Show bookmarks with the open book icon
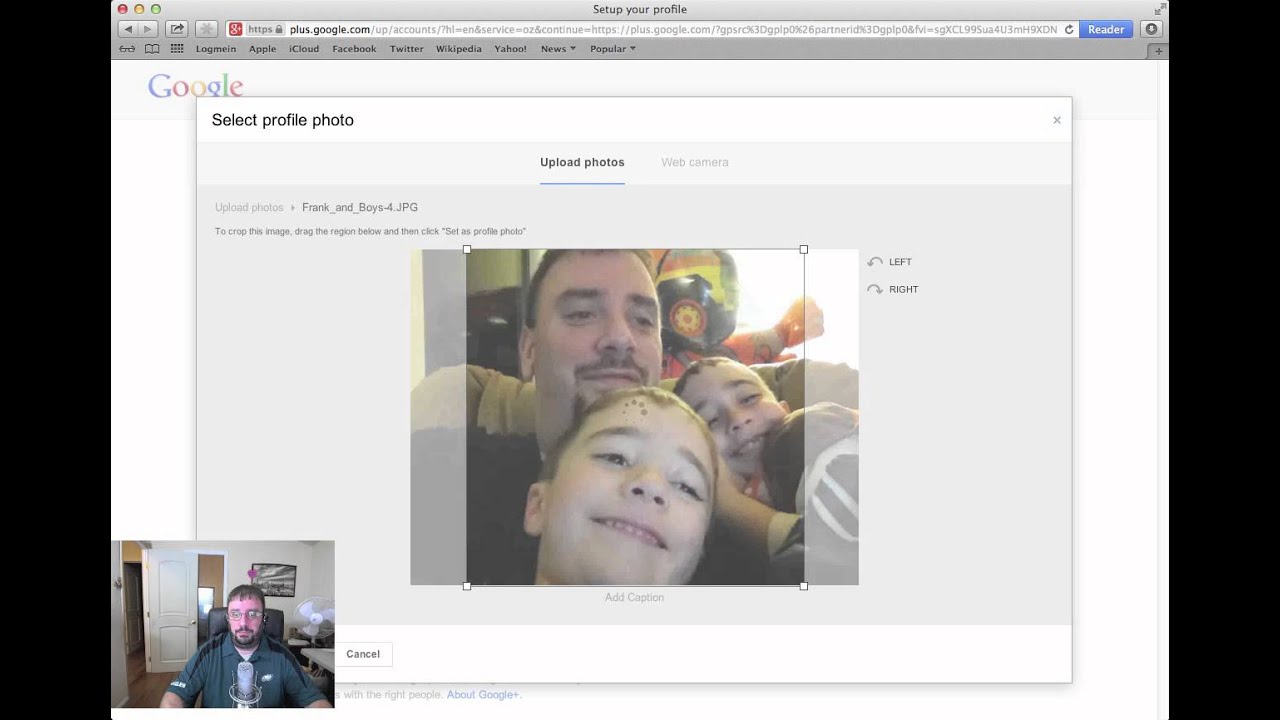The image size is (1280, 720). (152, 48)
